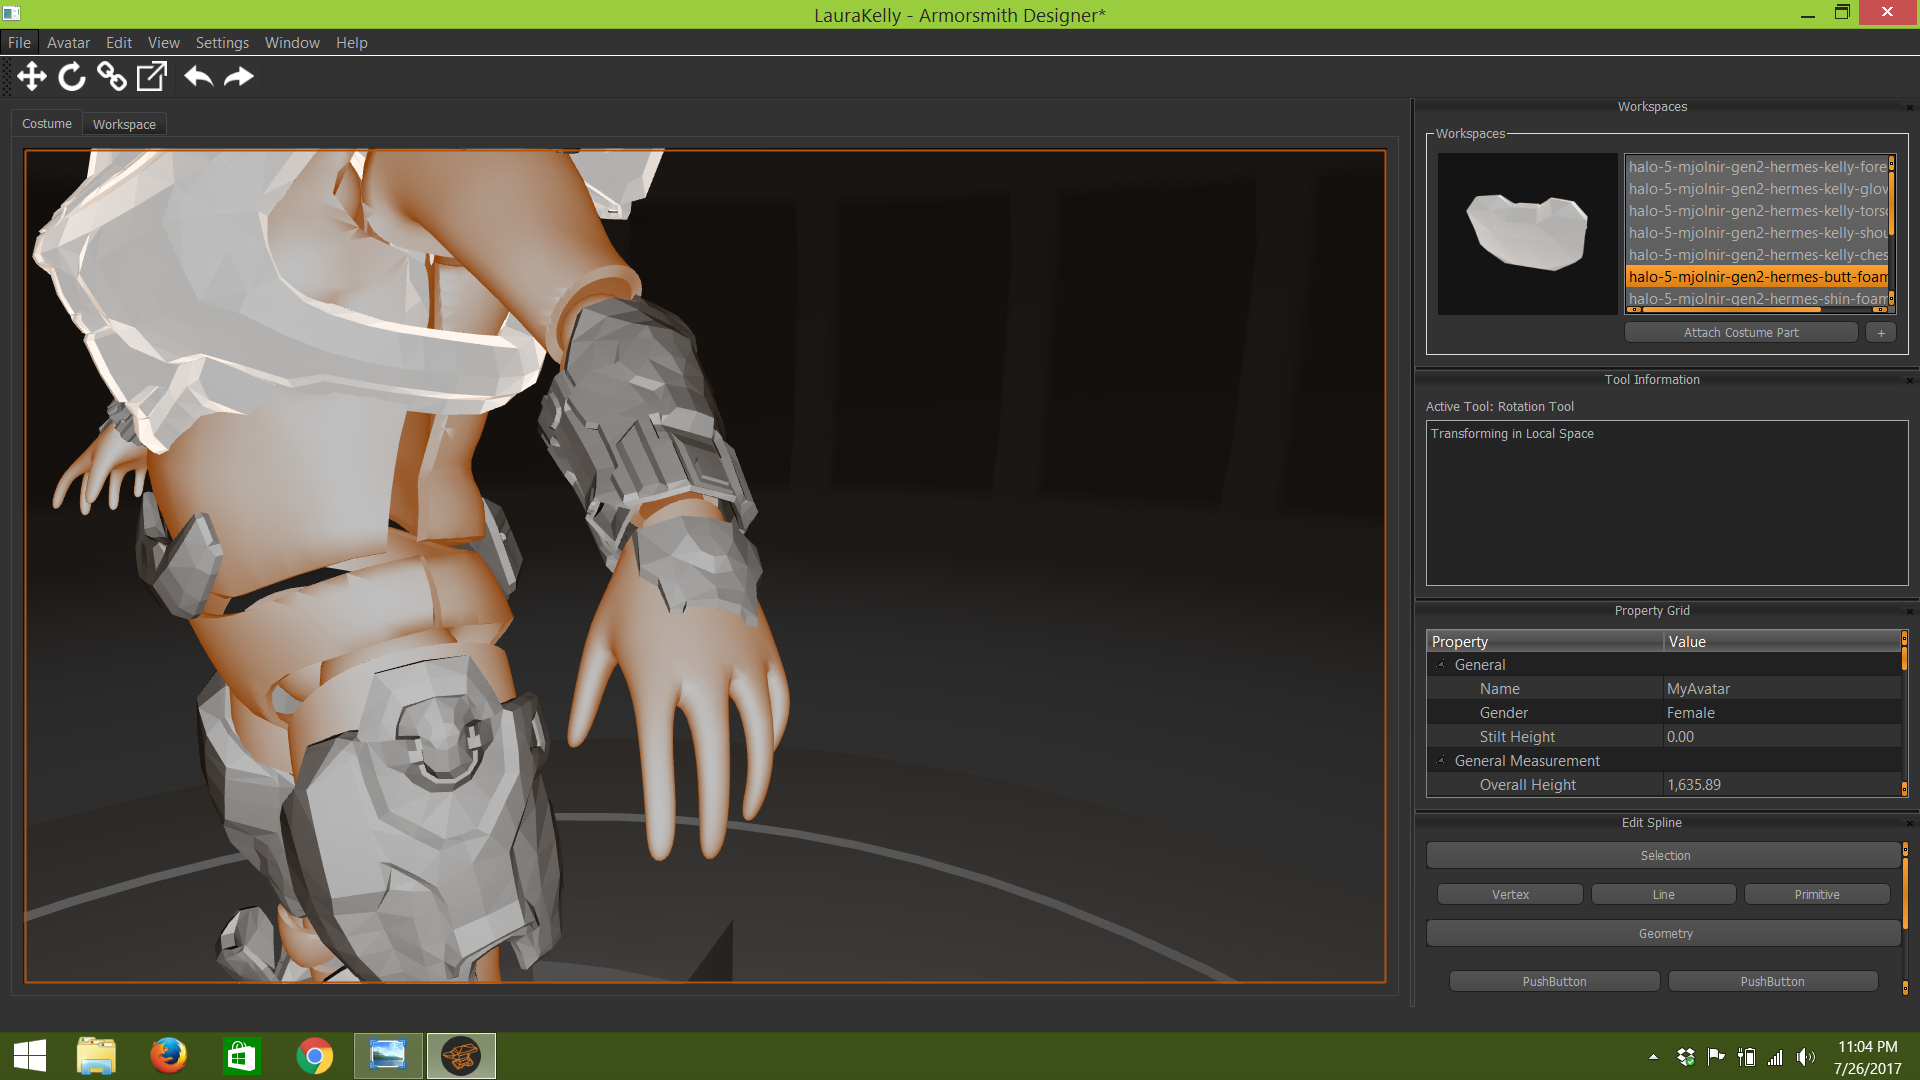Open the Avatar menu

(68, 43)
